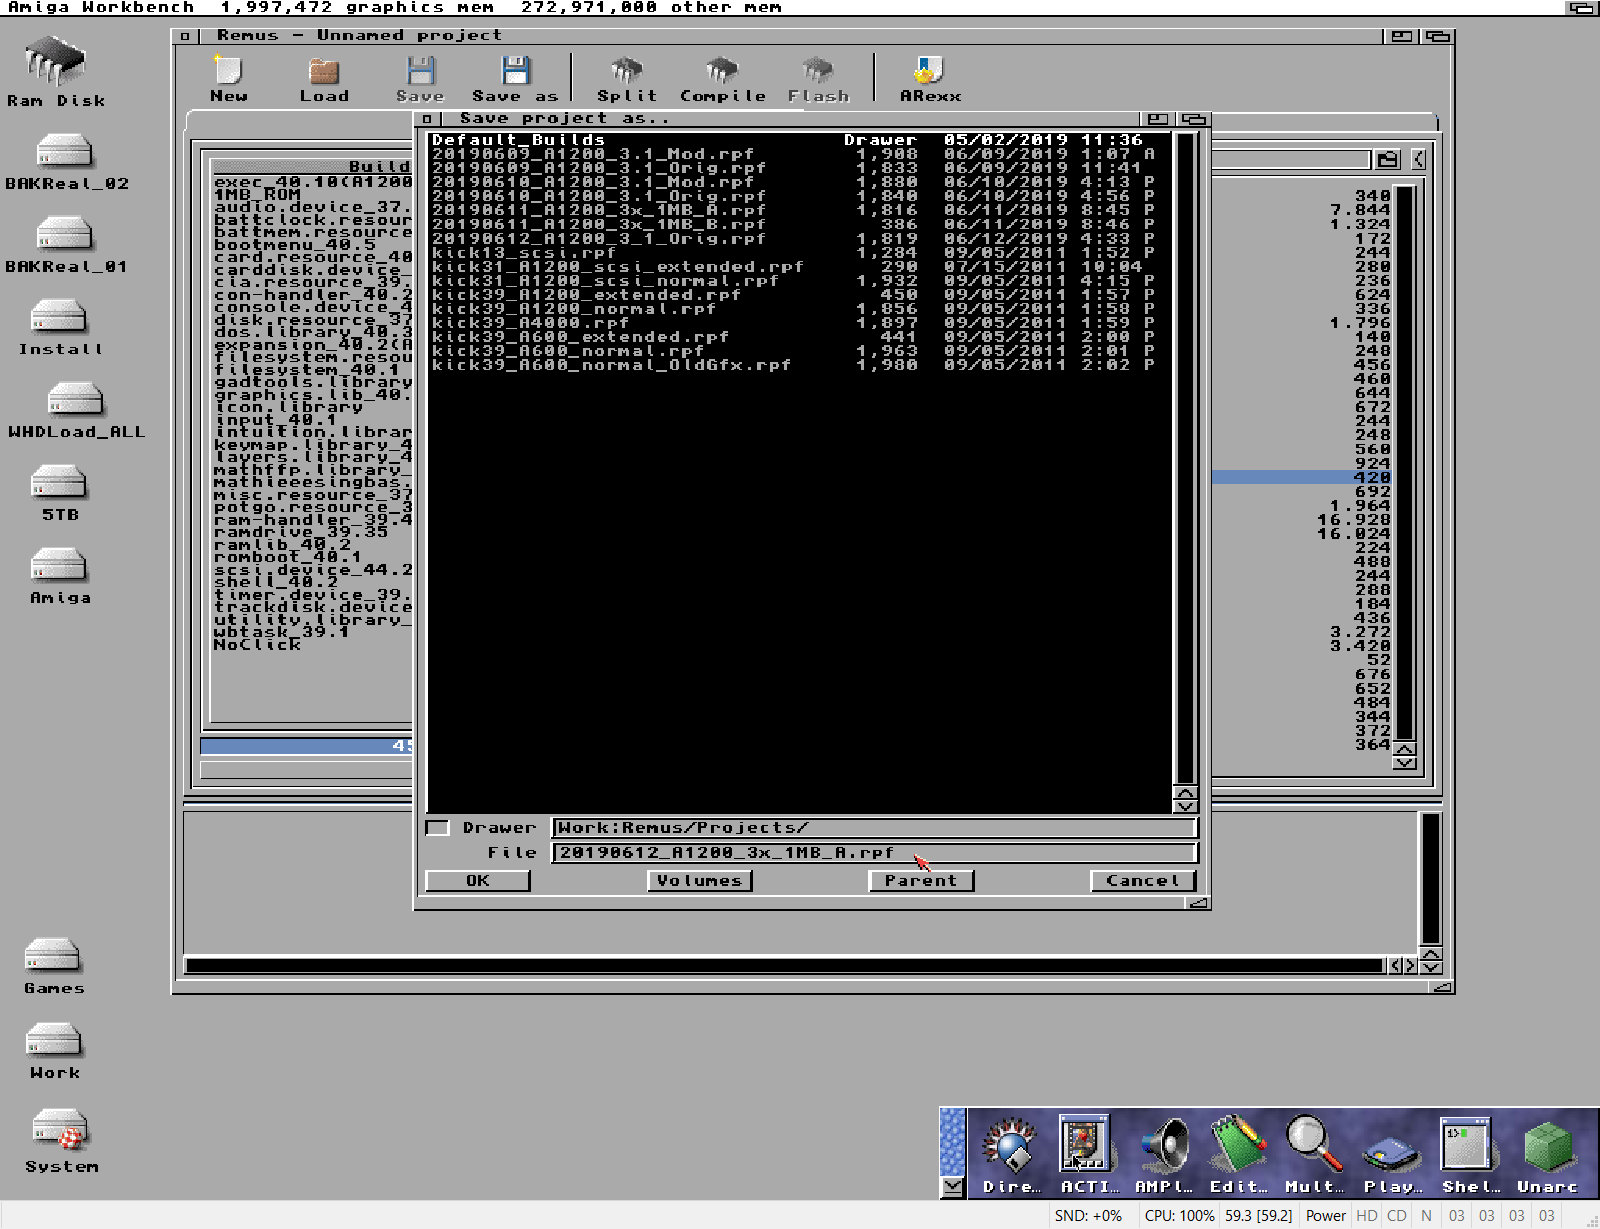Click the Remus drawer chooser icon
The width and height of the screenshot is (1600, 1229).
(1387, 159)
